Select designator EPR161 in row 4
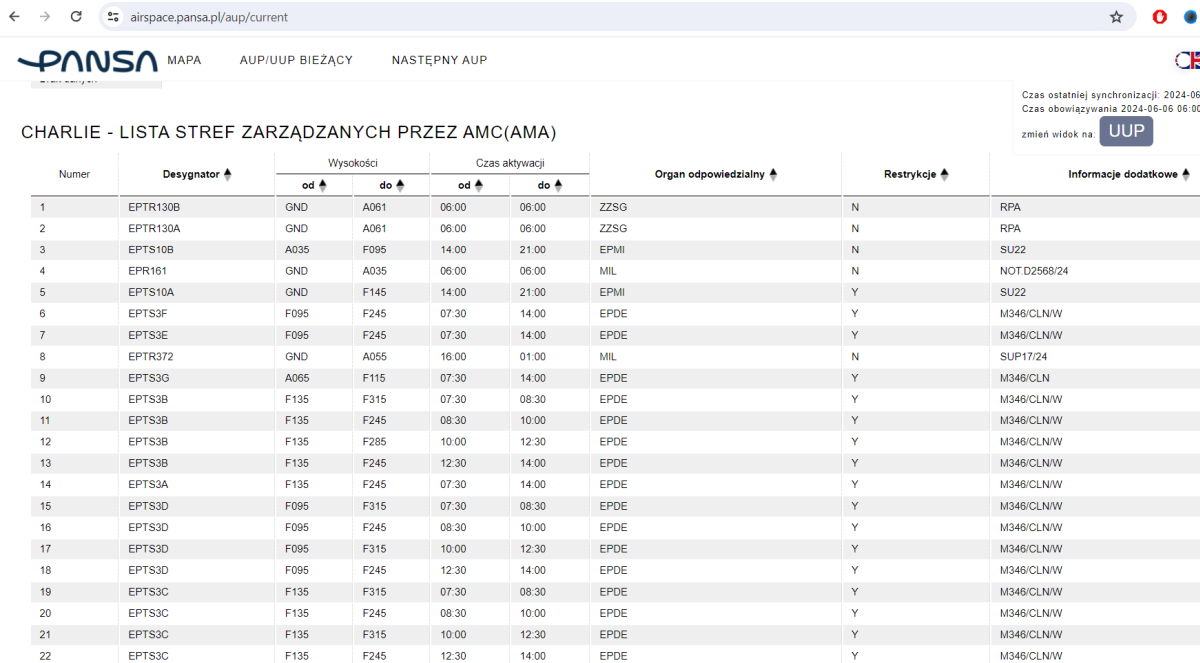The height and width of the screenshot is (663, 1200). click(146, 271)
